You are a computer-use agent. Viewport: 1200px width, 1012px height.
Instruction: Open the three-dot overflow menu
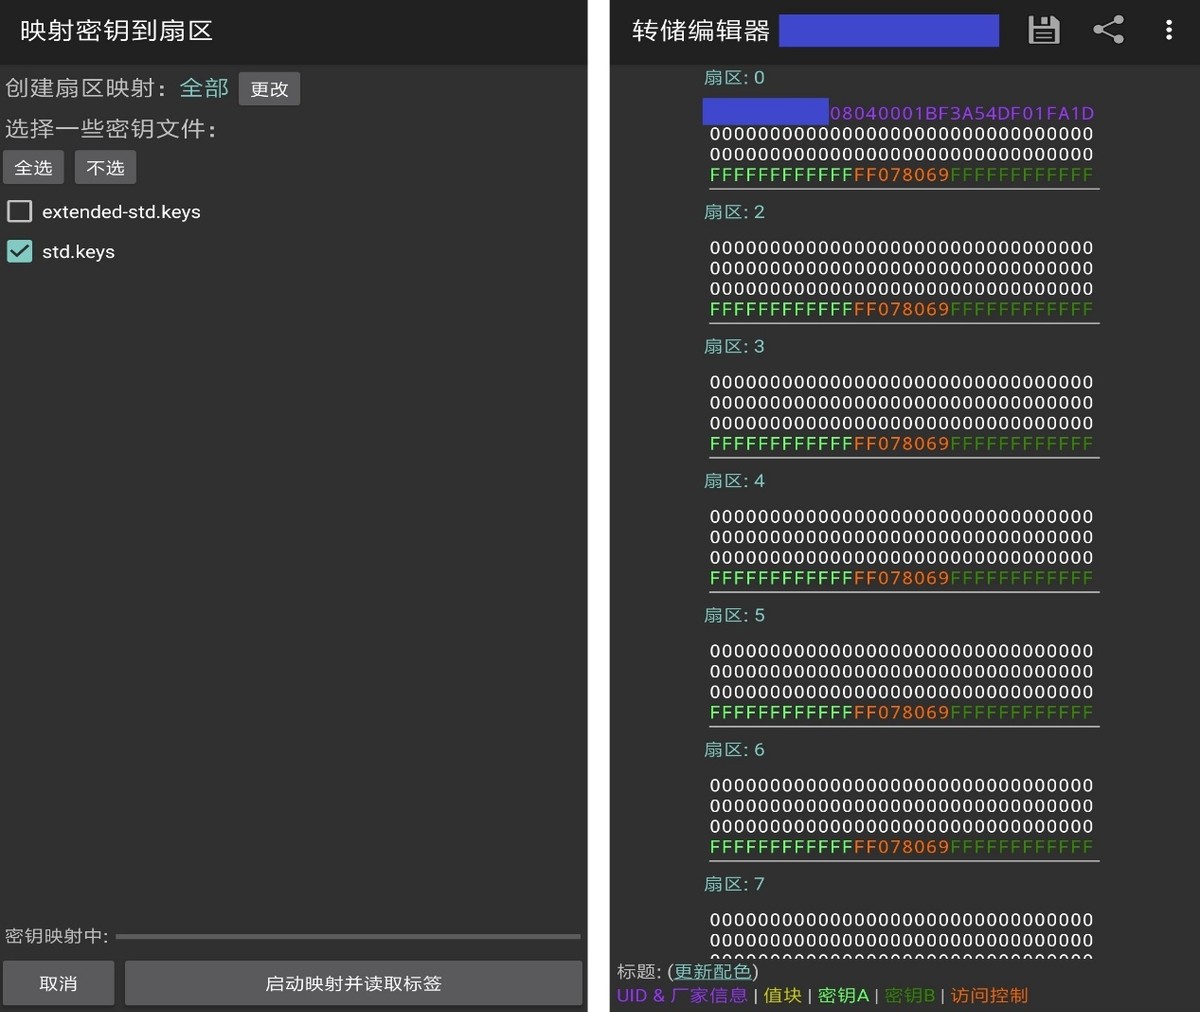[x=1168, y=30]
